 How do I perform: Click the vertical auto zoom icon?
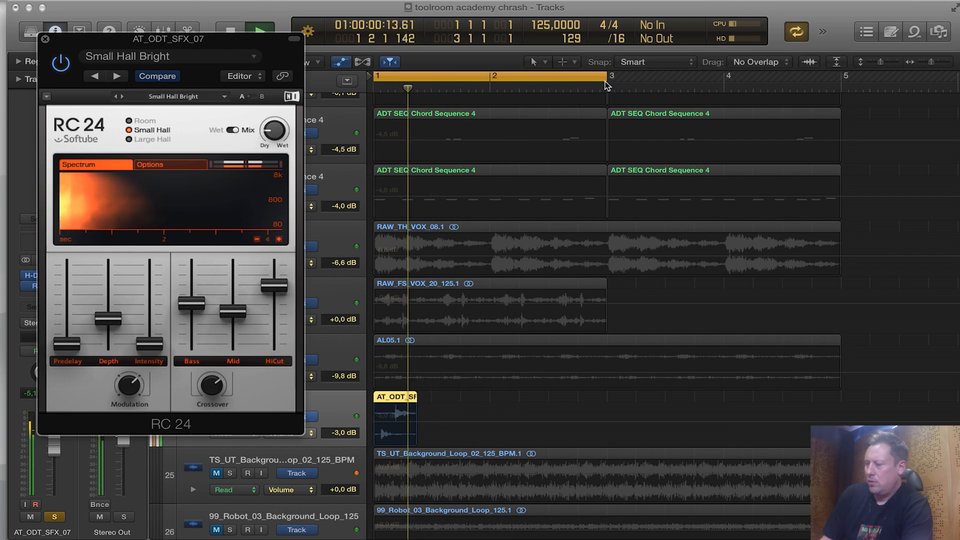836,62
